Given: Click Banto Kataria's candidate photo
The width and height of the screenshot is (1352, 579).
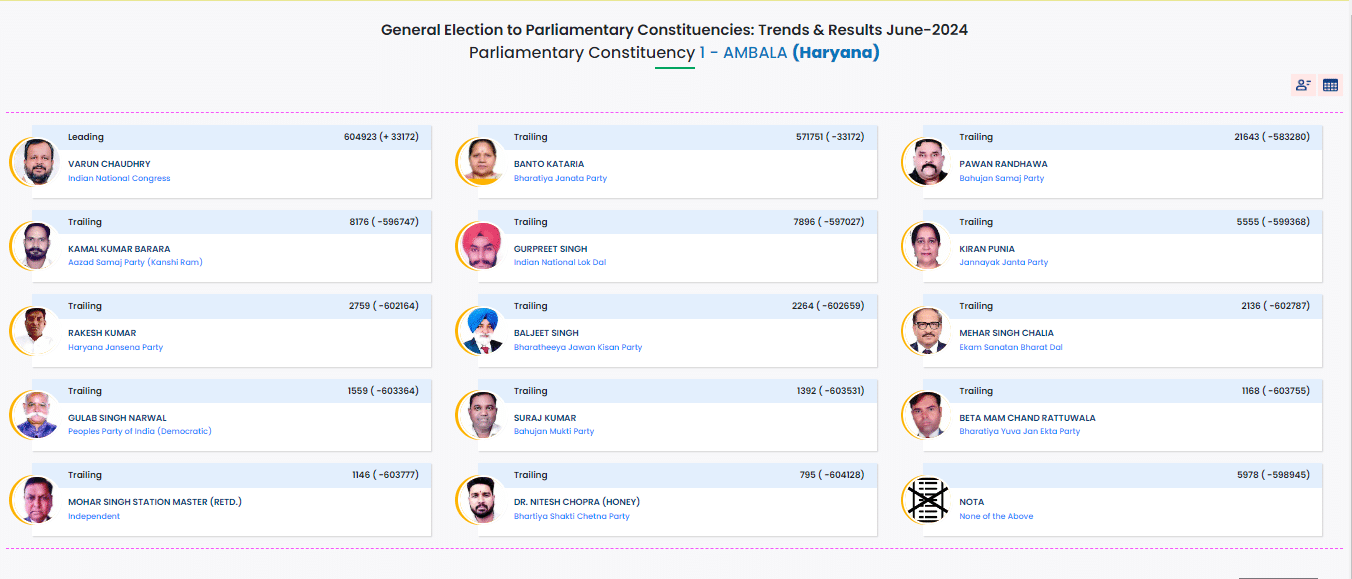Looking at the screenshot, I should pyautogui.click(x=483, y=162).
